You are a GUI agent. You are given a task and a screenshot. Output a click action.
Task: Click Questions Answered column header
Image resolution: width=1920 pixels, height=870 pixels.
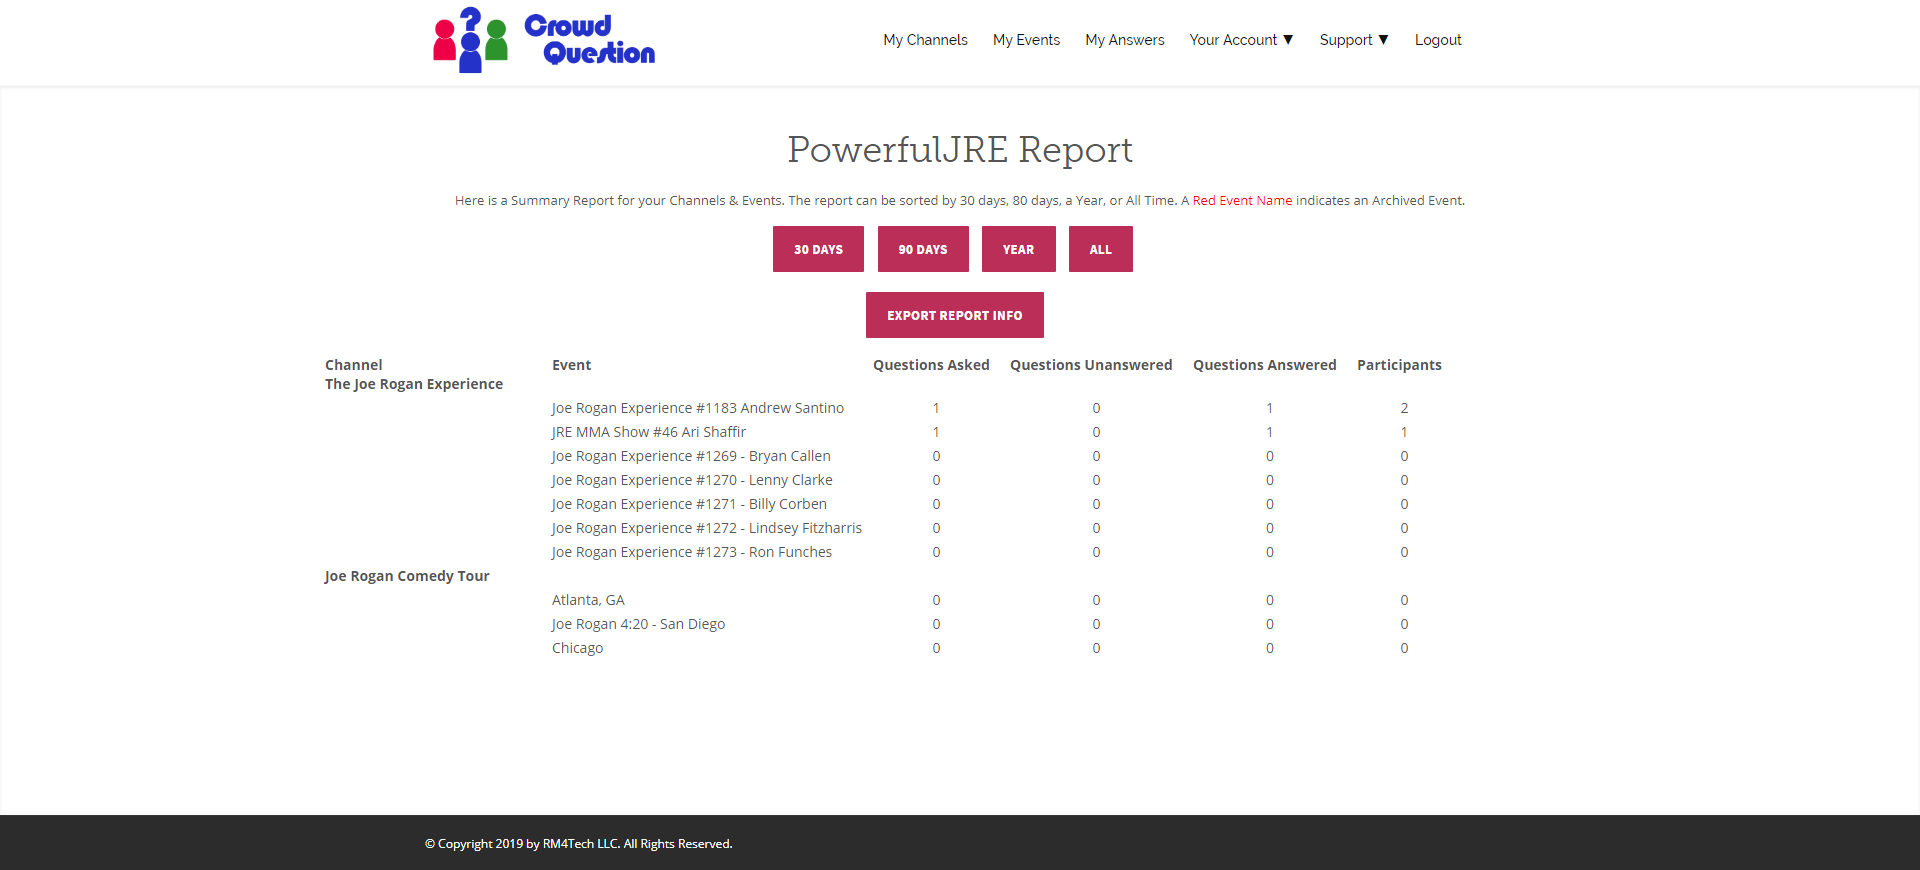coord(1264,365)
